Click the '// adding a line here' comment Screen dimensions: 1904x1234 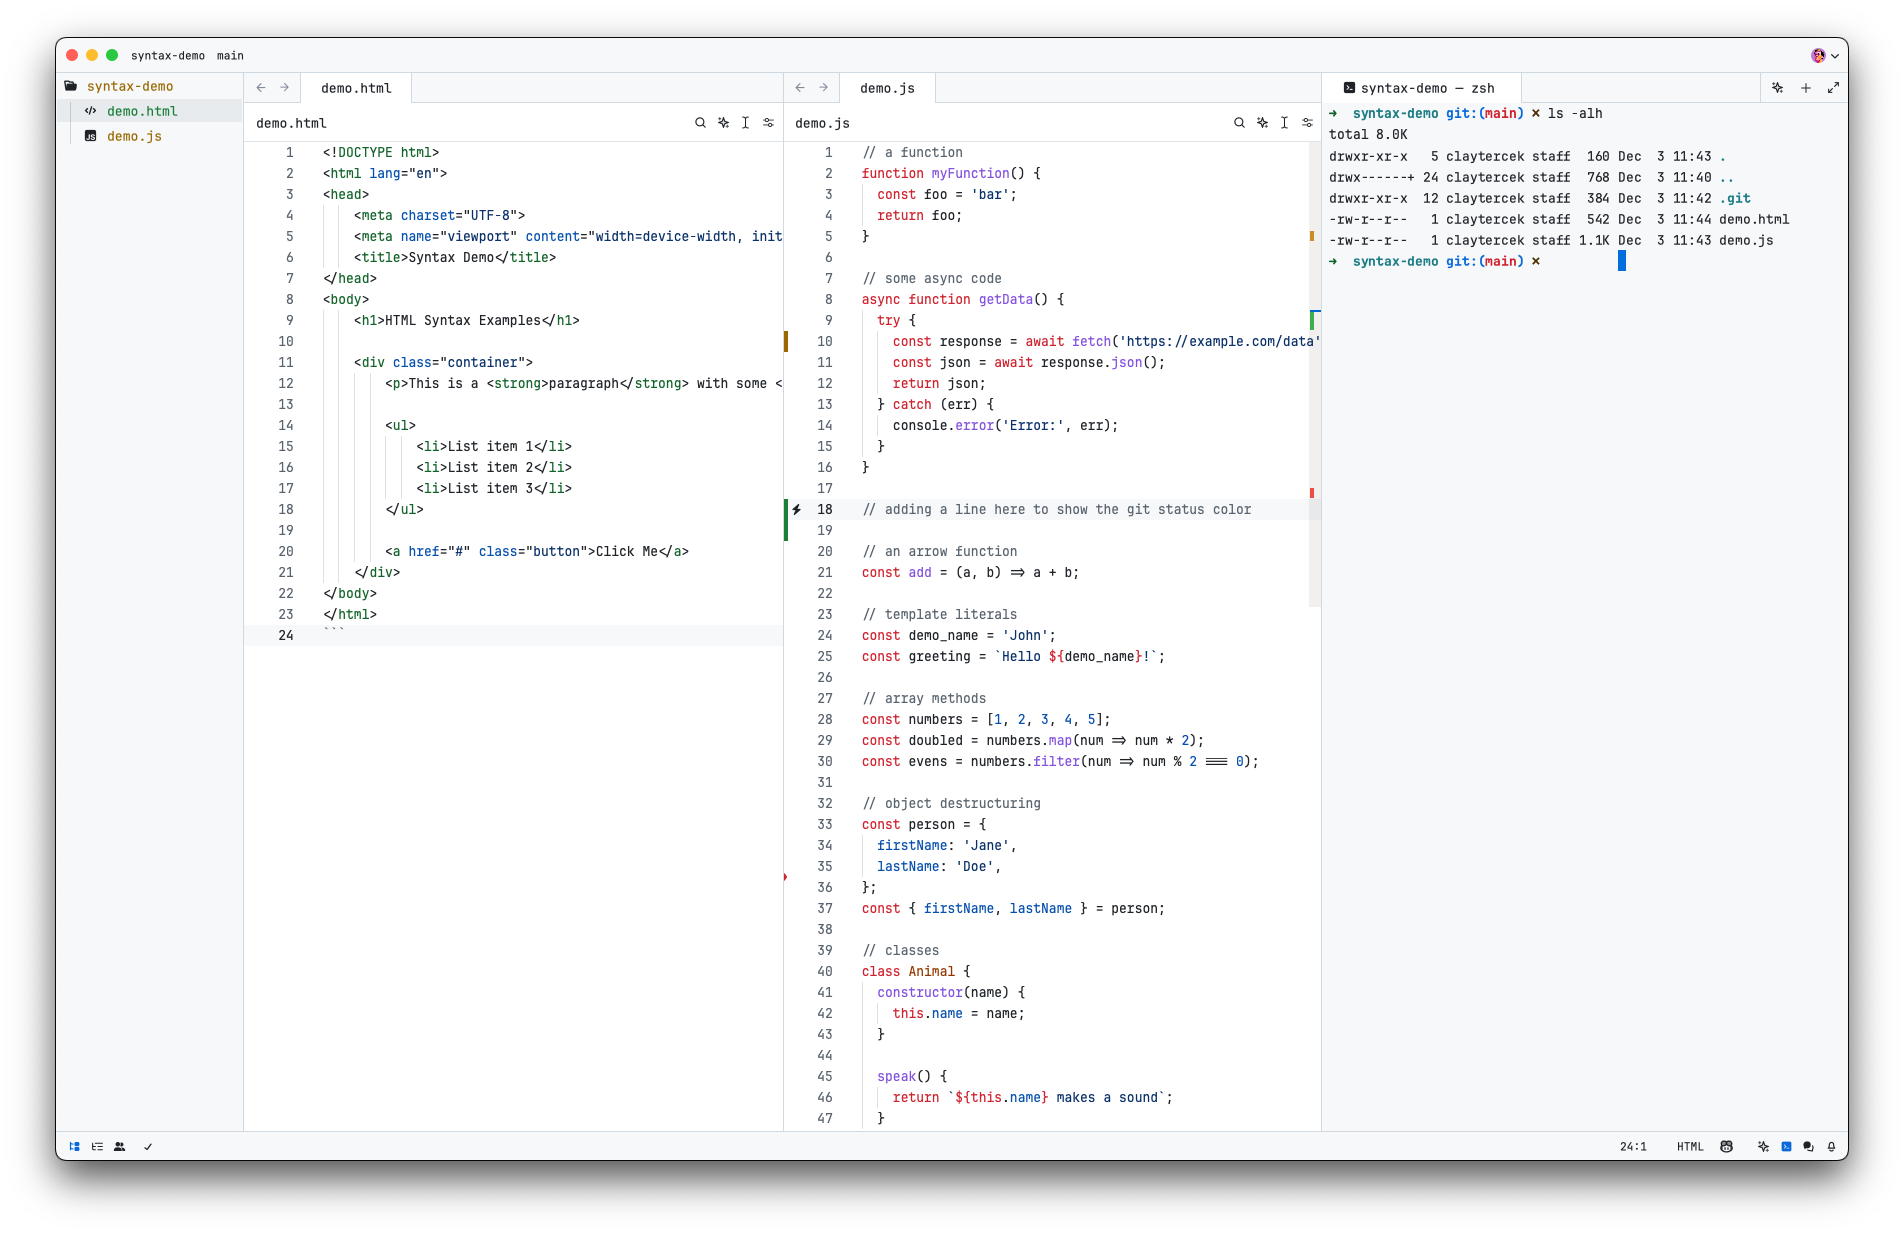coord(1057,509)
